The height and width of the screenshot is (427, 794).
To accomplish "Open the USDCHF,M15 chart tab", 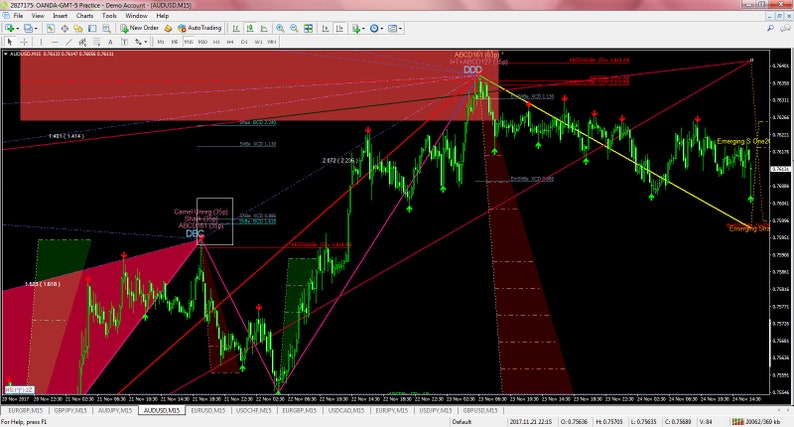I will tap(254, 410).
